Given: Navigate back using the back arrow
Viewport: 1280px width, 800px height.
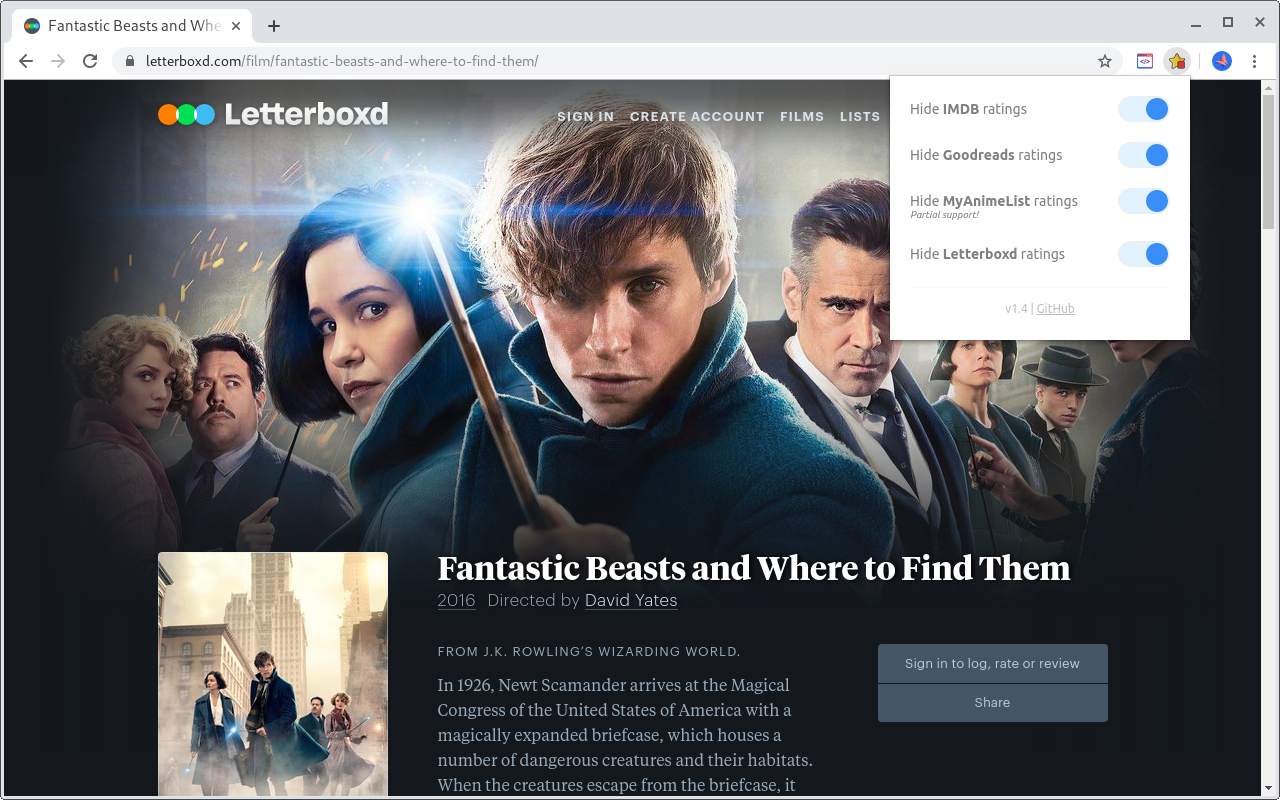Looking at the screenshot, I should coord(25,61).
